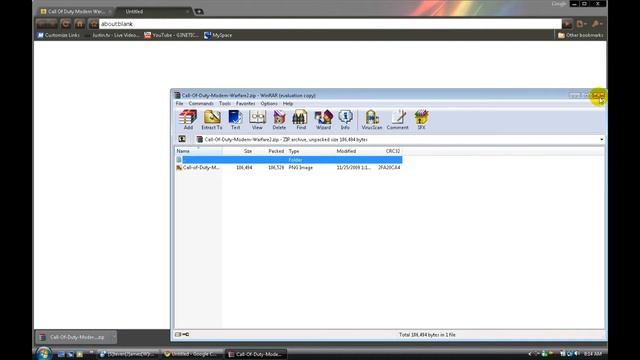This screenshot has width=640, height=360.
Task: Sort file list by Size column
Action: pos(238,151)
